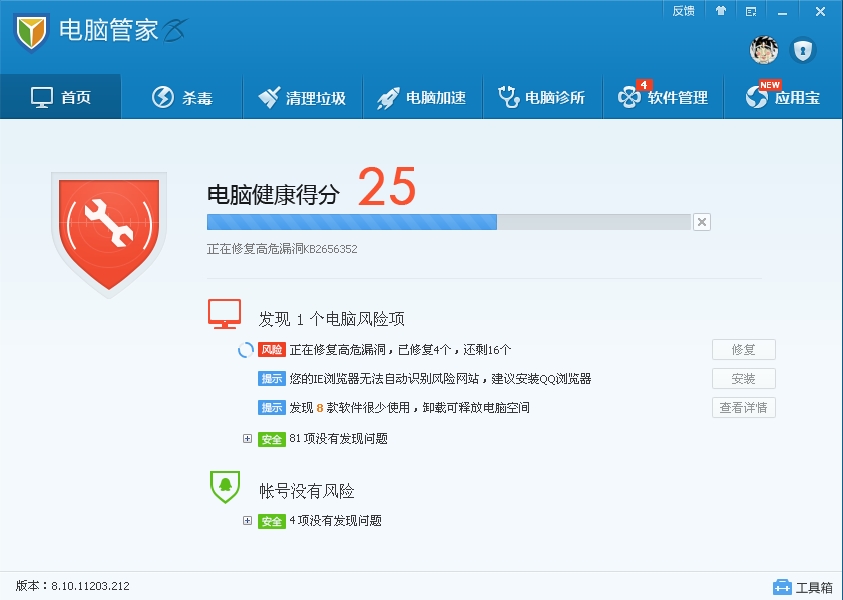Open the account protection lock shield icon
843x600 pixels.
point(803,51)
